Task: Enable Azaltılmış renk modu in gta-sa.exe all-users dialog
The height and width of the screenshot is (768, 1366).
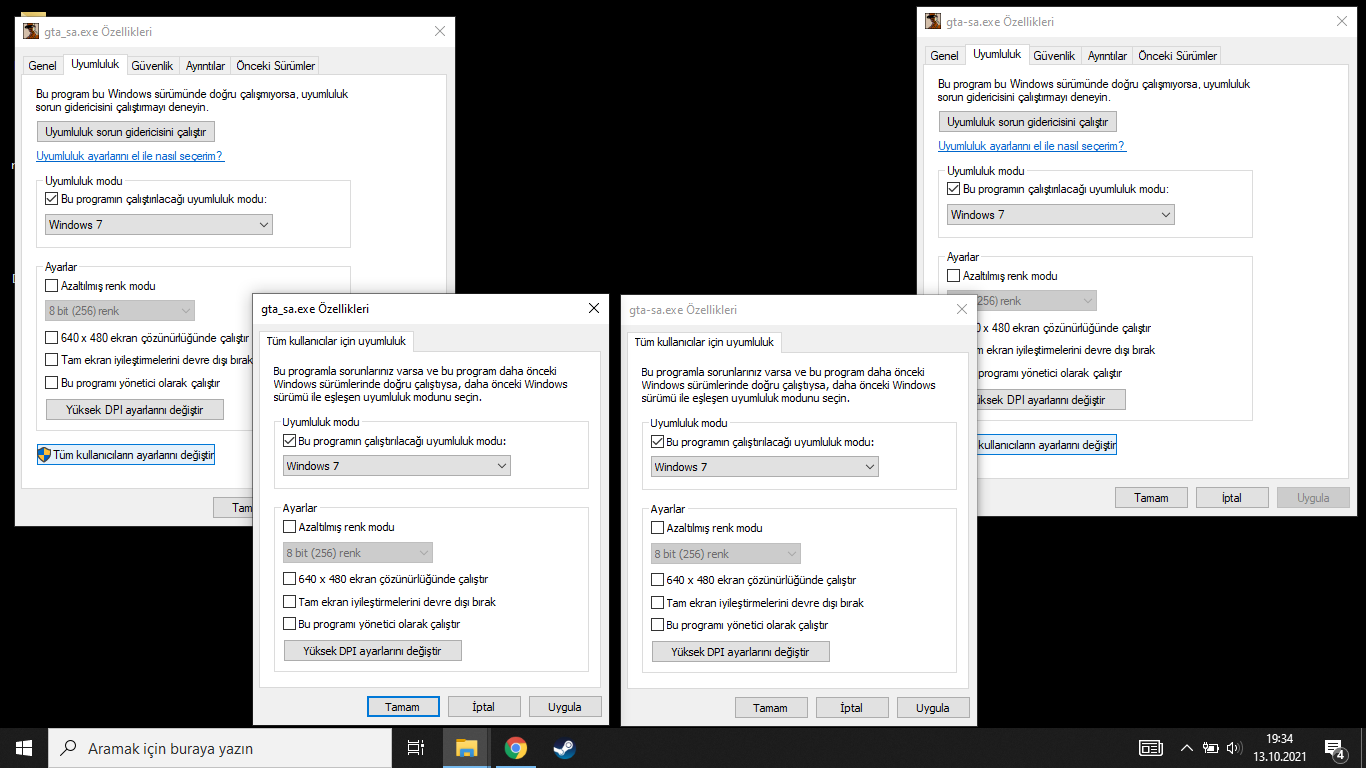Action: pos(659,528)
